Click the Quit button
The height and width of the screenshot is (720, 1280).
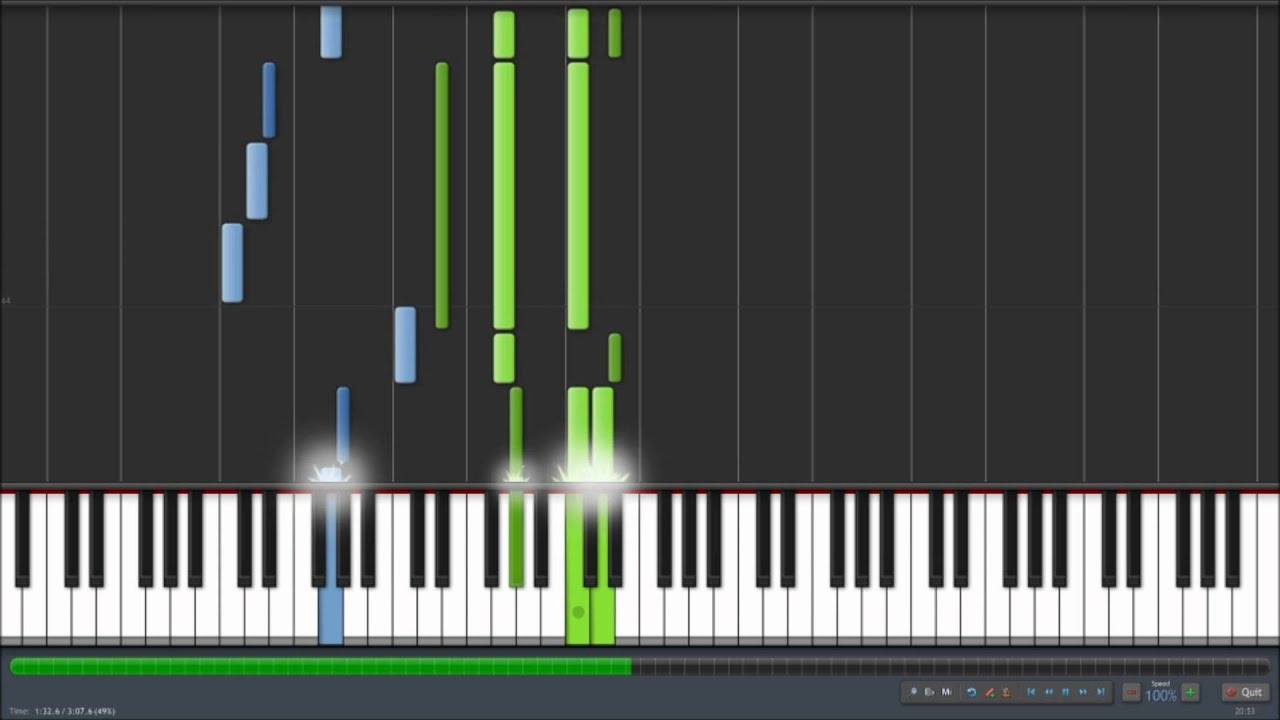(1245, 692)
